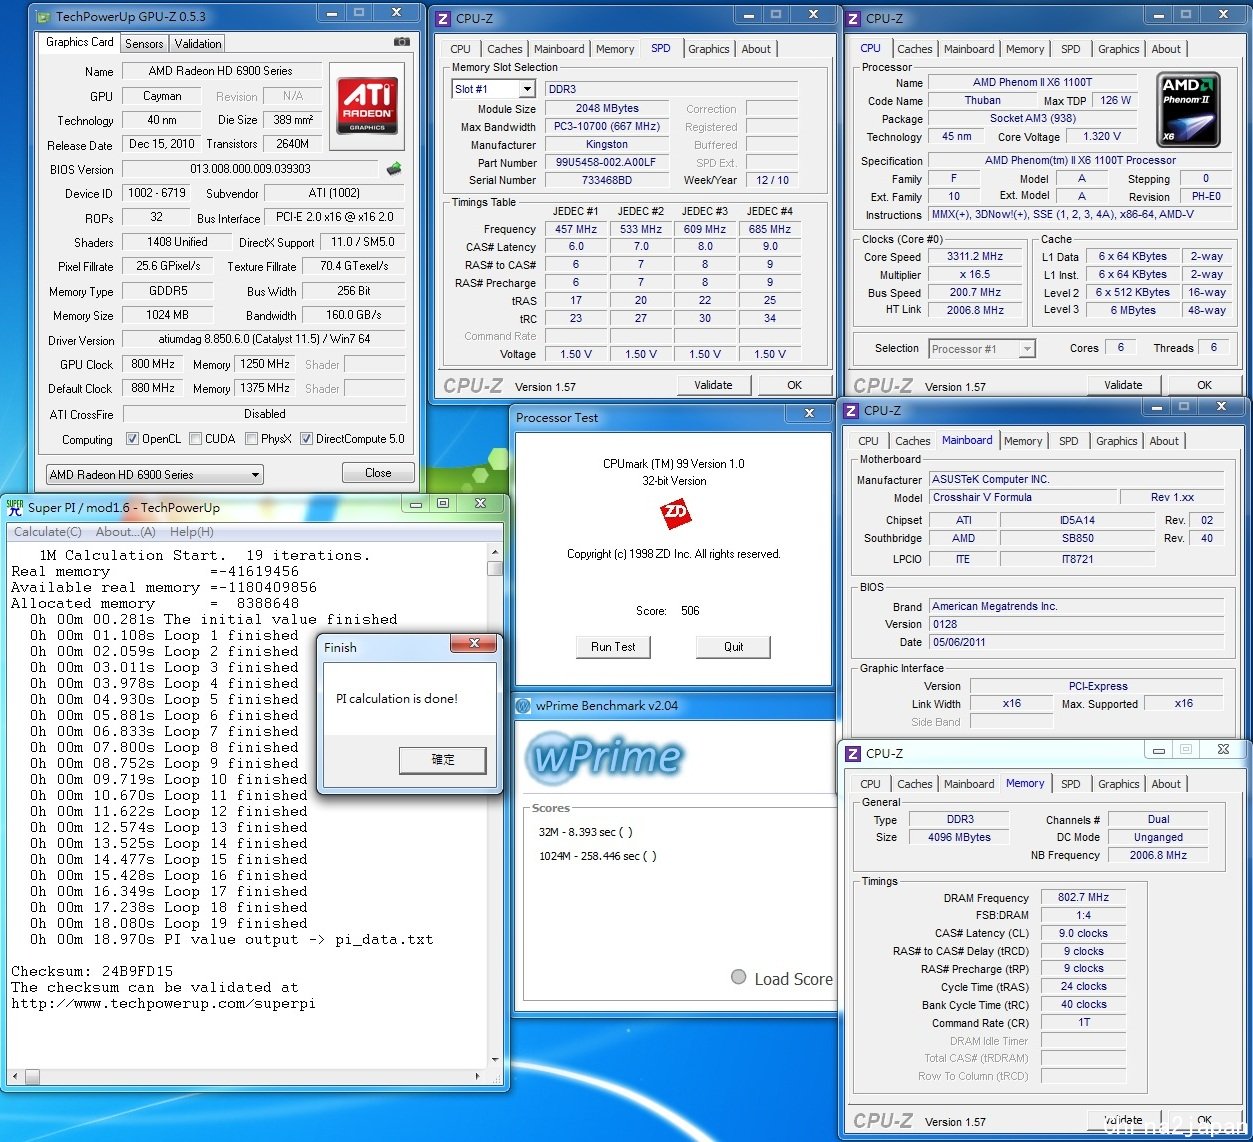Click the title bar icon of the CPU-Z memory timings window
The image size is (1253, 1142).
[x=853, y=753]
